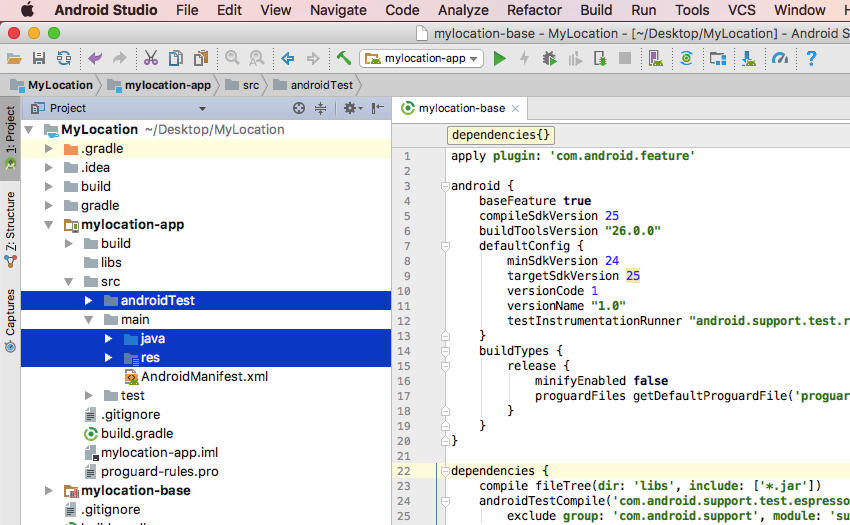Click Attach debugger to Android process icon

coord(600,59)
